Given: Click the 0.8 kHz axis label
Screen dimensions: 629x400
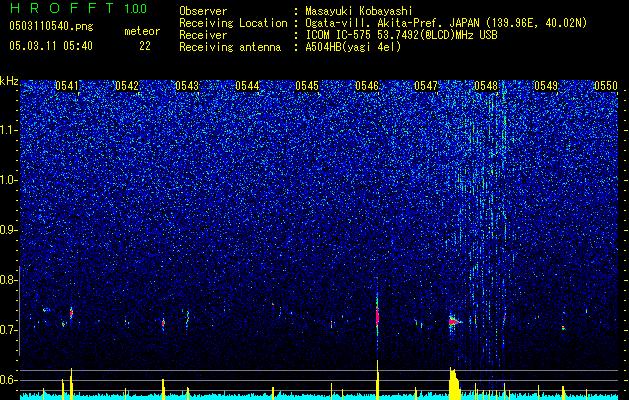Looking at the screenshot, I should 8,280.
